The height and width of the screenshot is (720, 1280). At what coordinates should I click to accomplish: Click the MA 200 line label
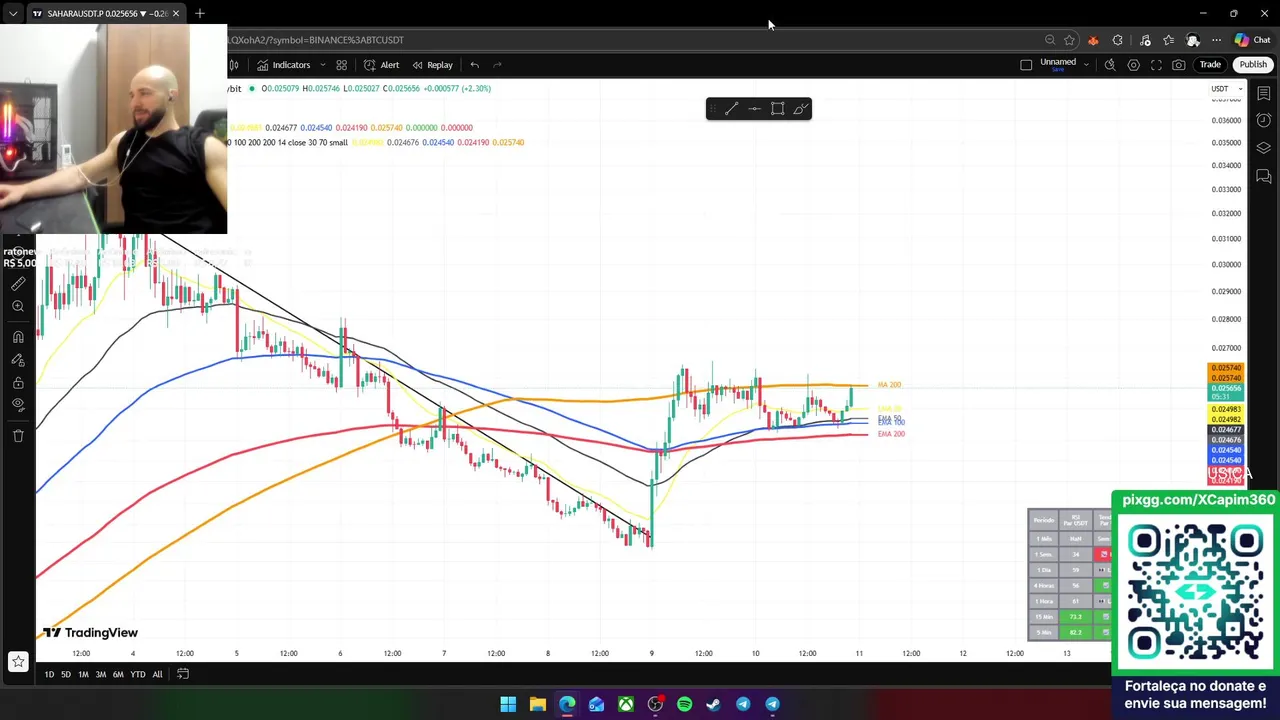[889, 385]
